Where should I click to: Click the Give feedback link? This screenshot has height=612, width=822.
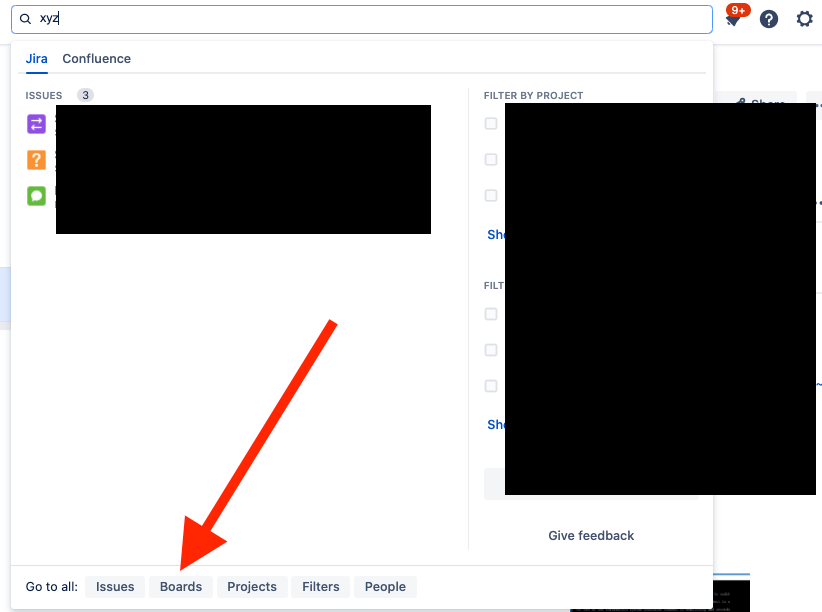pyautogui.click(x=591, y=535)
